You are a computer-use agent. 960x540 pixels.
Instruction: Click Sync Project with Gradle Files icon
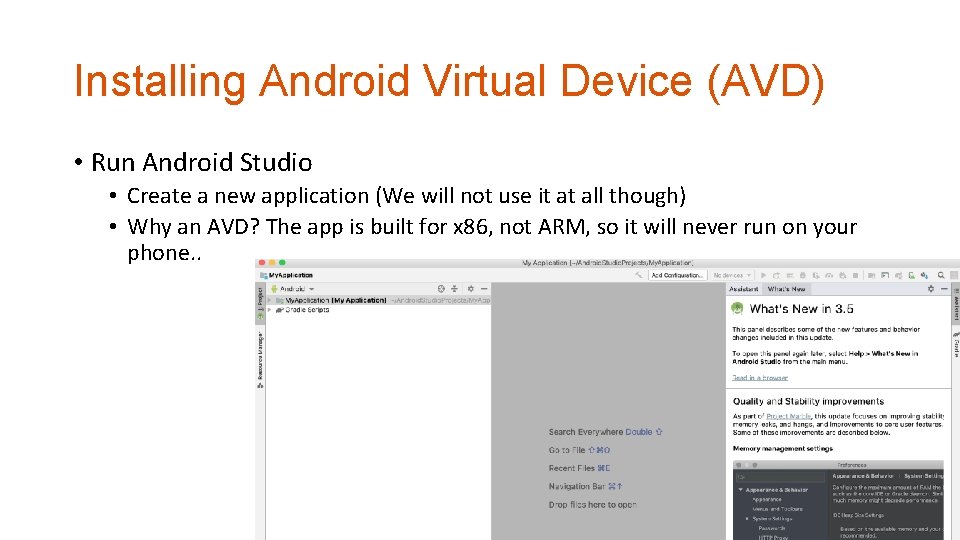(x=898, y=276)
